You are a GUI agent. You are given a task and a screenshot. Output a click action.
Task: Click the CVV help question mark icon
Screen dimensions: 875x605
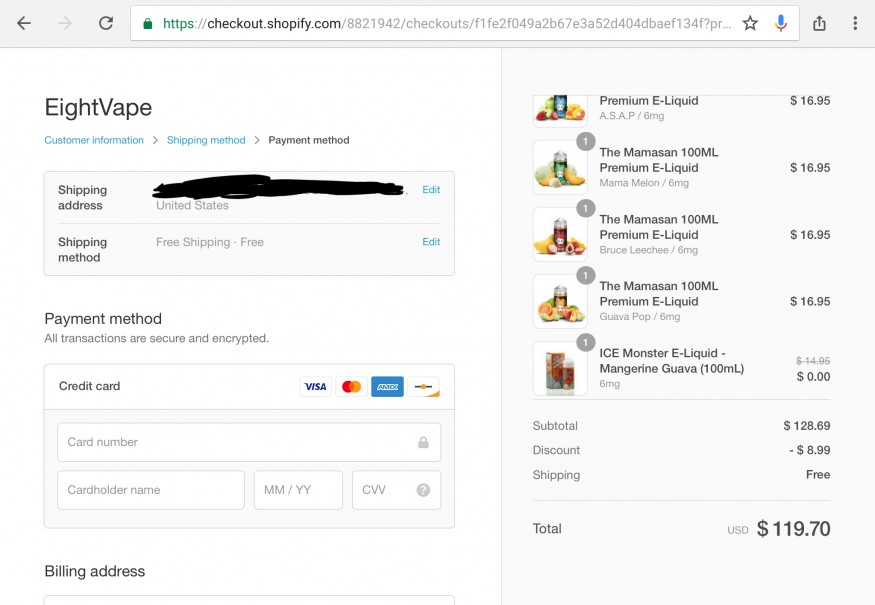424,489
